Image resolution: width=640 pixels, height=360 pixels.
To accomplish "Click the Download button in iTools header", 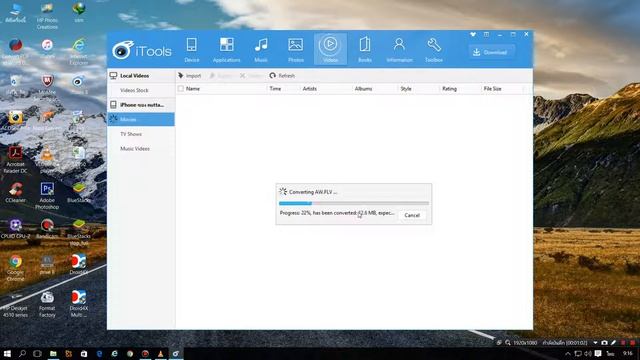I will pyautogui.click(x=491, y=52).
